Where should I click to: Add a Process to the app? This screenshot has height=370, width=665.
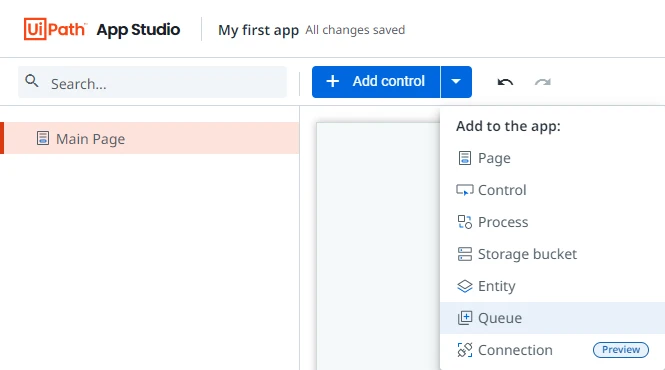click(x=552, y=222)
